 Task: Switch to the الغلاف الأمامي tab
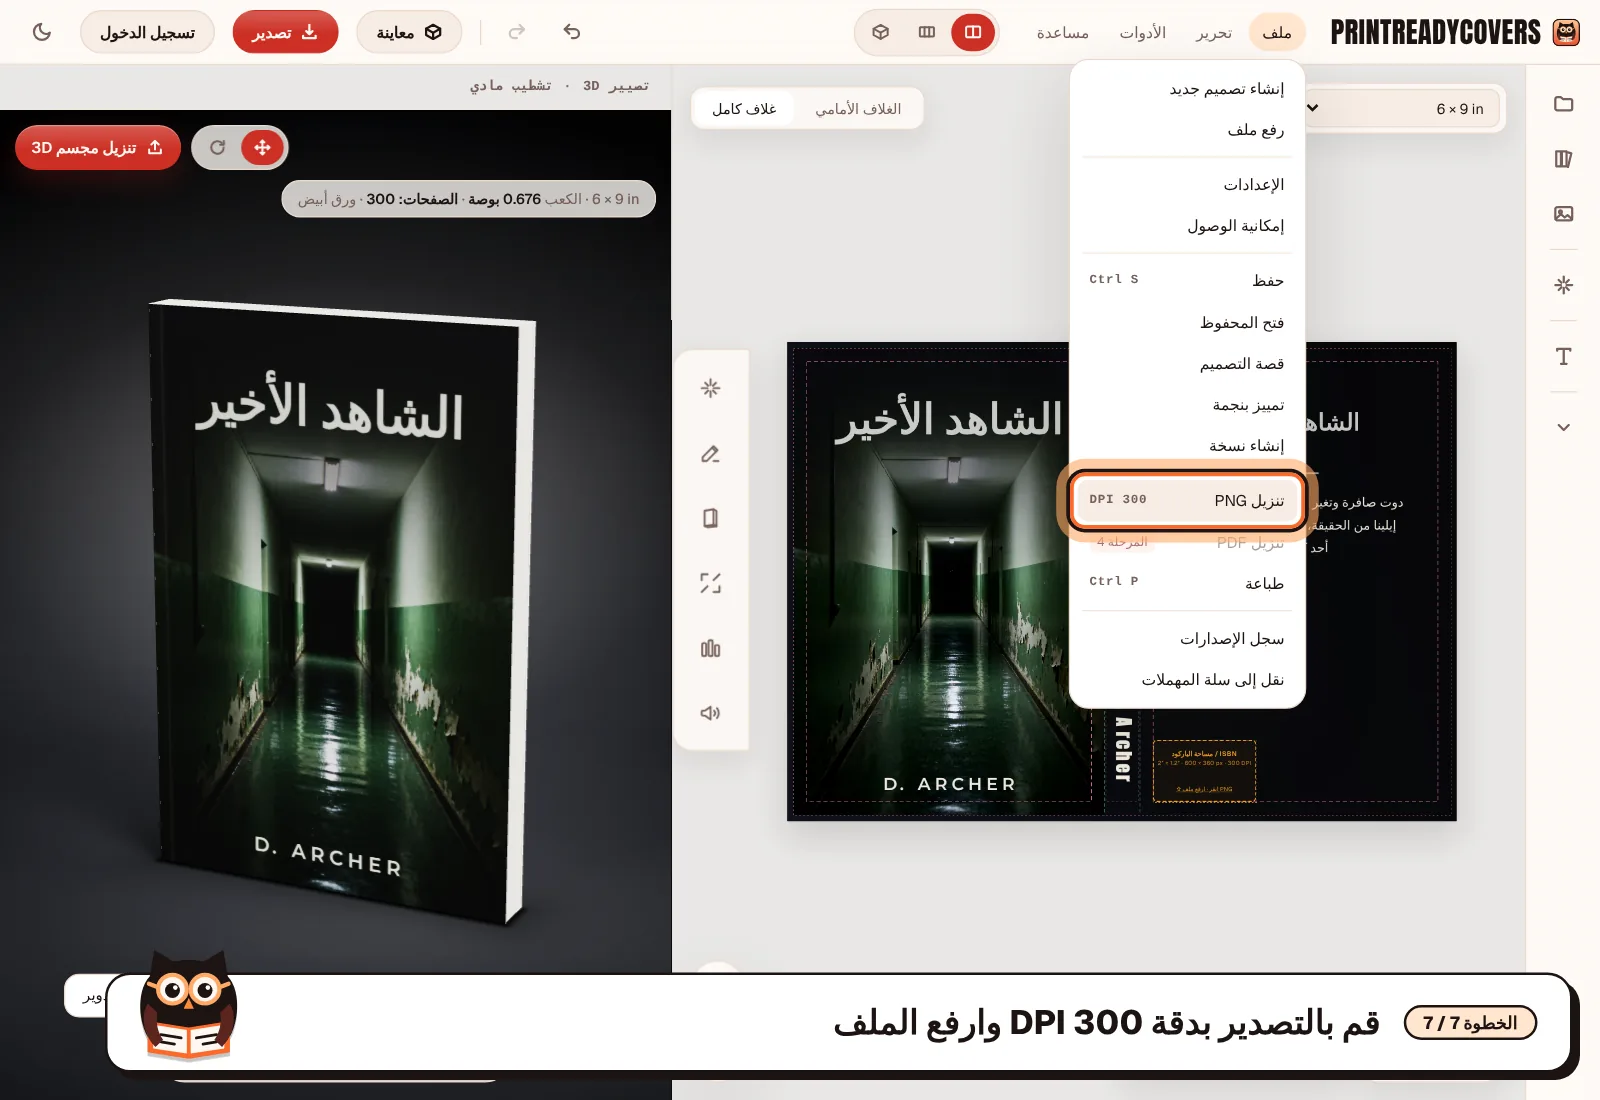pyautogui.click(x=858, y=108)
